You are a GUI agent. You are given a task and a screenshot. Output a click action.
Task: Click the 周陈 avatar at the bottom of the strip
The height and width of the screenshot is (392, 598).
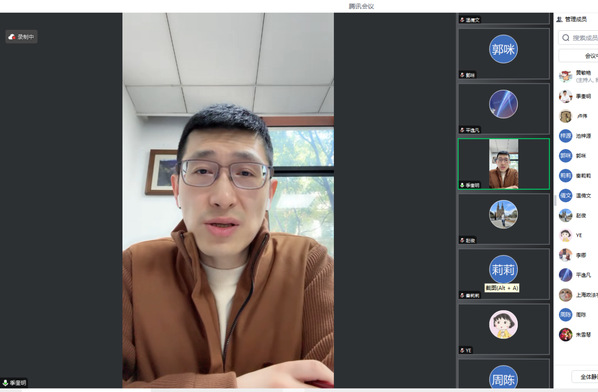pyautogui.click(x=503, y=378)
